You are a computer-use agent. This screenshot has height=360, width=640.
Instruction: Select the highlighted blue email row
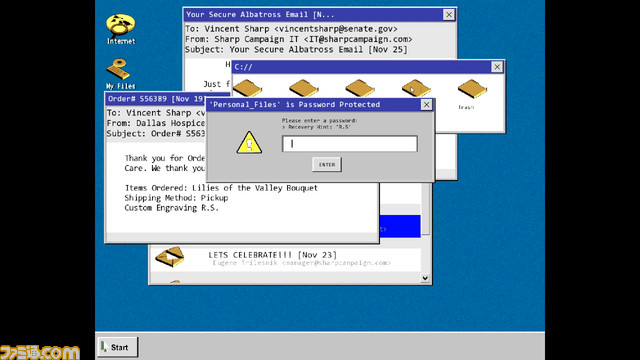(x=400, y=226)
